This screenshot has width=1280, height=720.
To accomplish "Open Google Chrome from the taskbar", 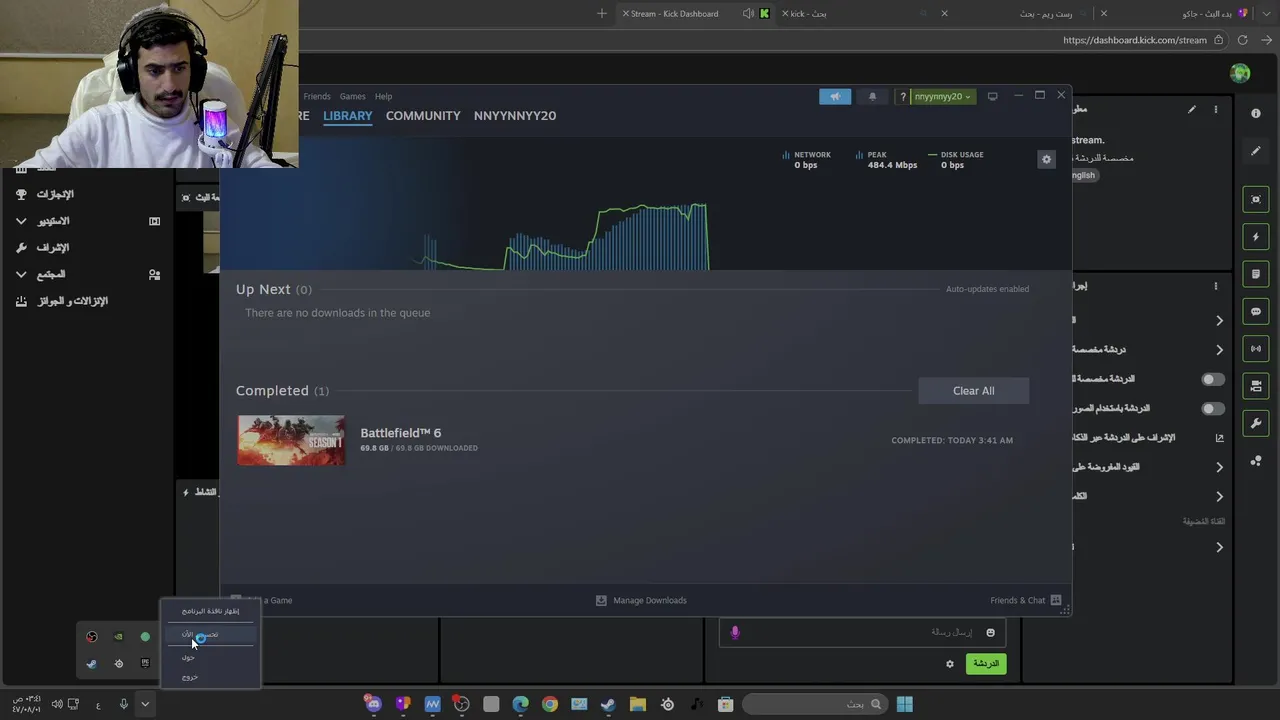I will point(550,704).
